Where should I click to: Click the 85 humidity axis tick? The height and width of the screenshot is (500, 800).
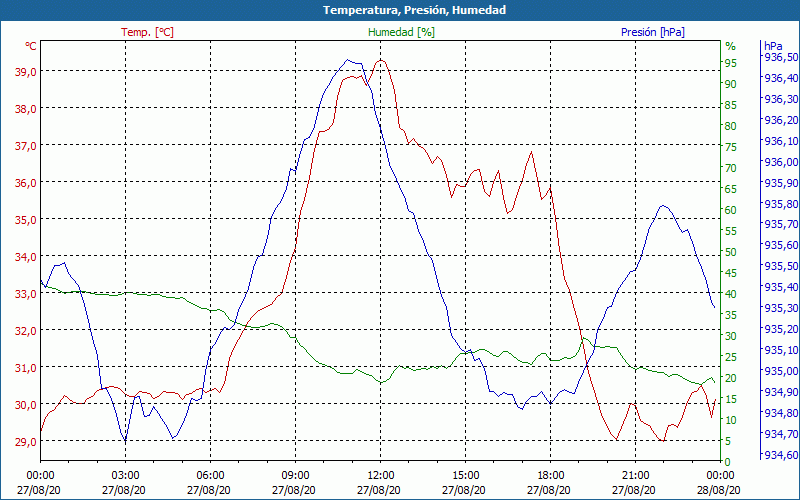(x=731, y=105)
